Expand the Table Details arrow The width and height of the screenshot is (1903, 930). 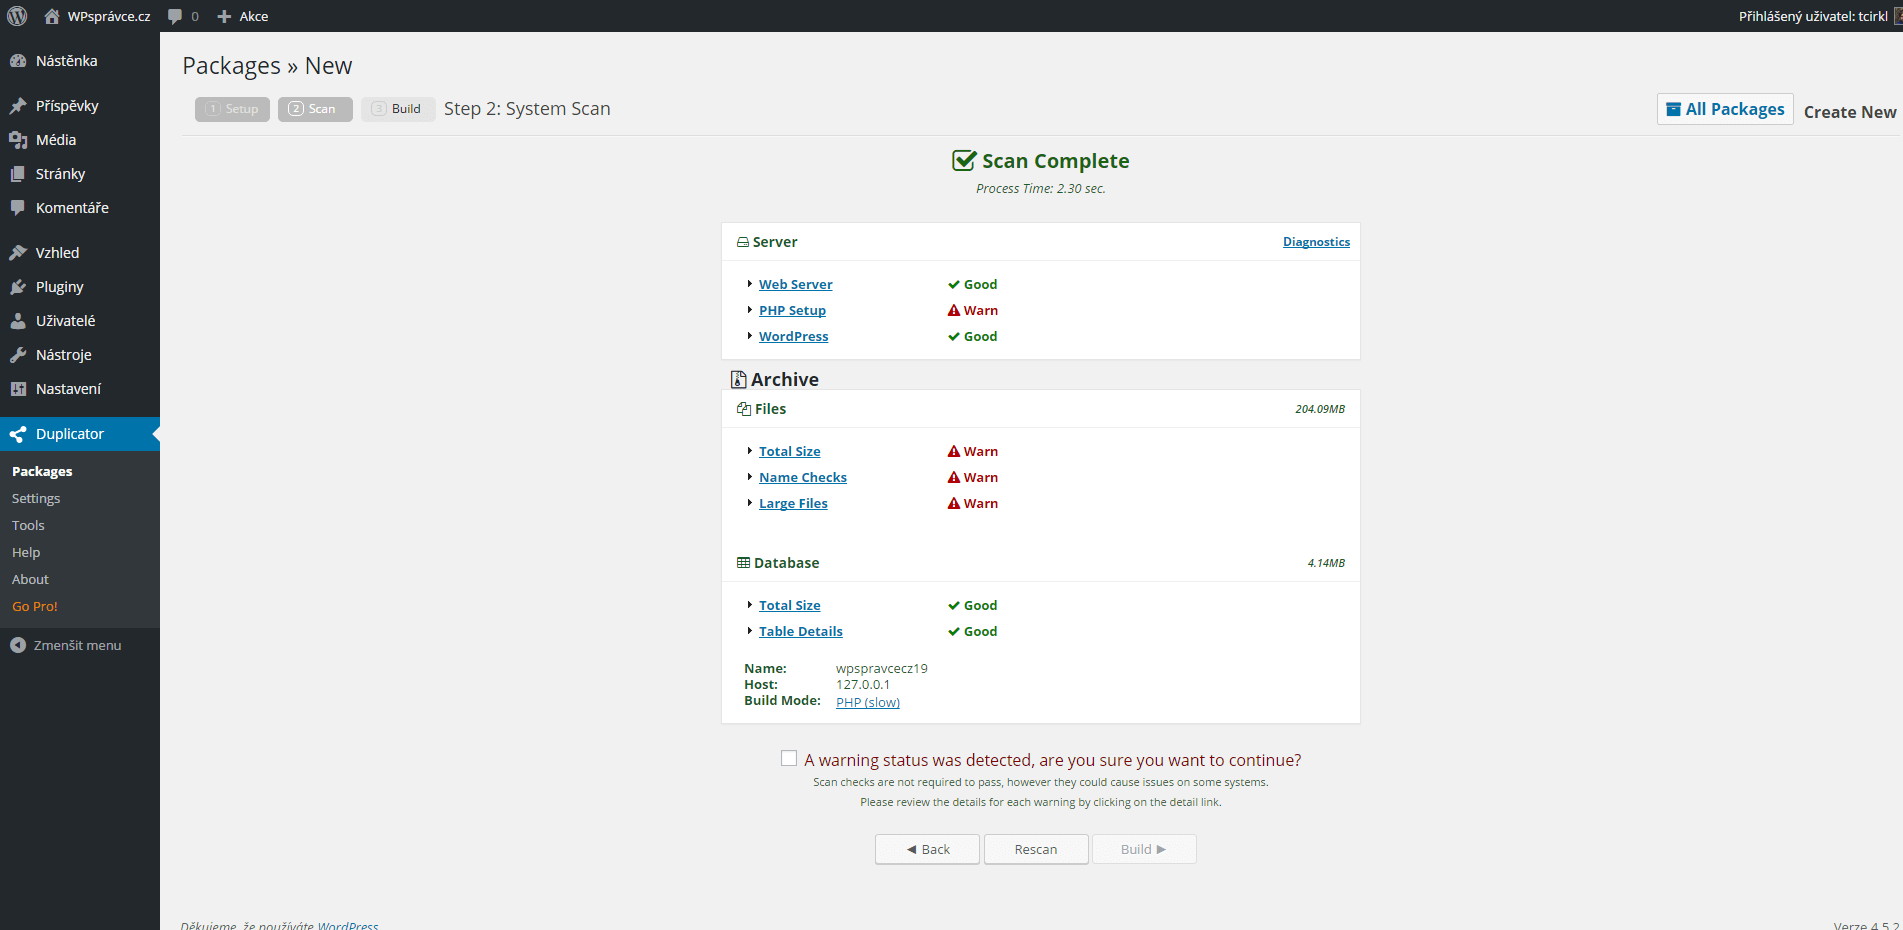coord(750,631)
